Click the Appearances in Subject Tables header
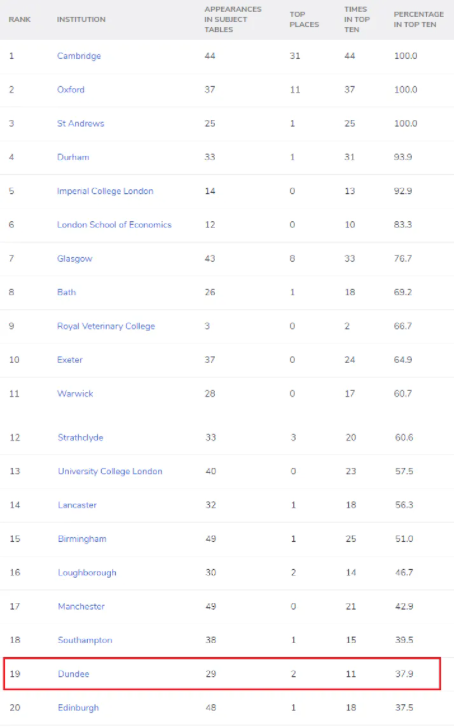Screen dimensions: 454x727 point(233,19)
